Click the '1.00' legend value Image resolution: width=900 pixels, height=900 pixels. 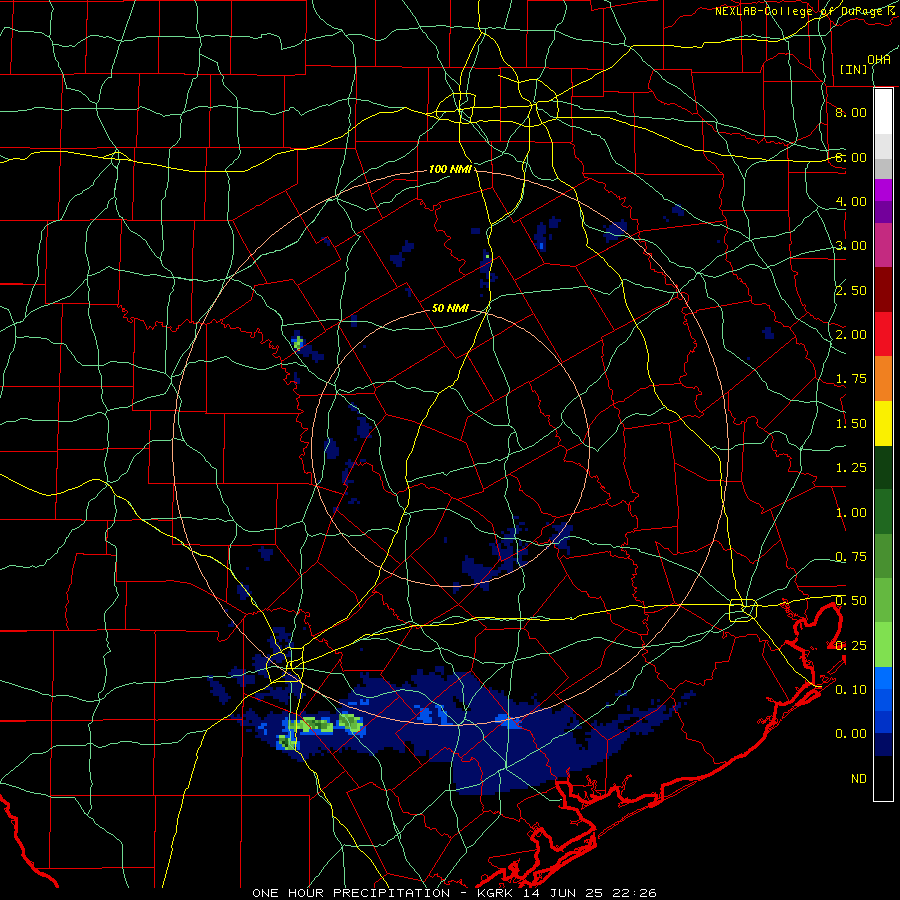(x=851, y=513)
